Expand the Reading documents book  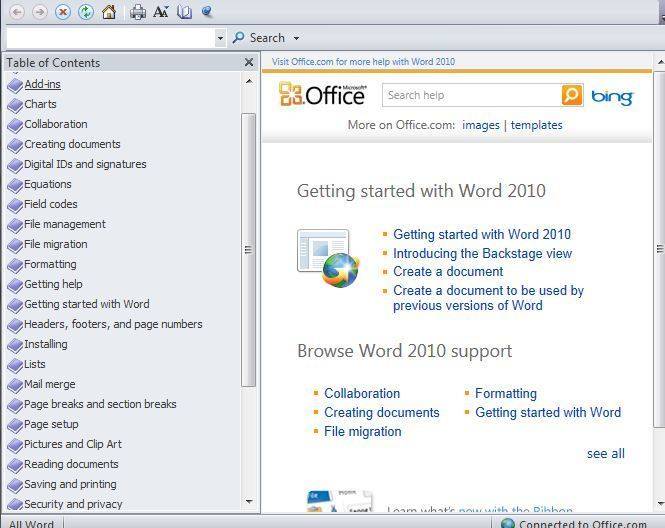click(x=71, y=464)
